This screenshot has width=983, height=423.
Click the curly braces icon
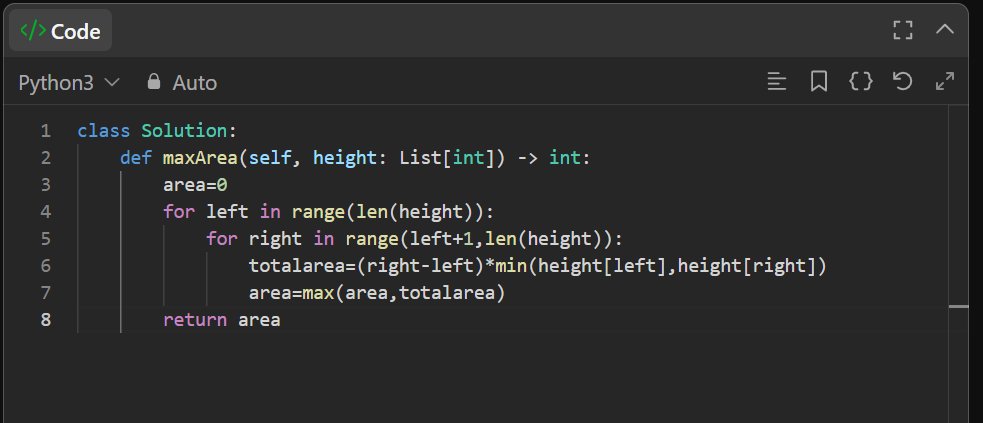[x=861, y=81]
